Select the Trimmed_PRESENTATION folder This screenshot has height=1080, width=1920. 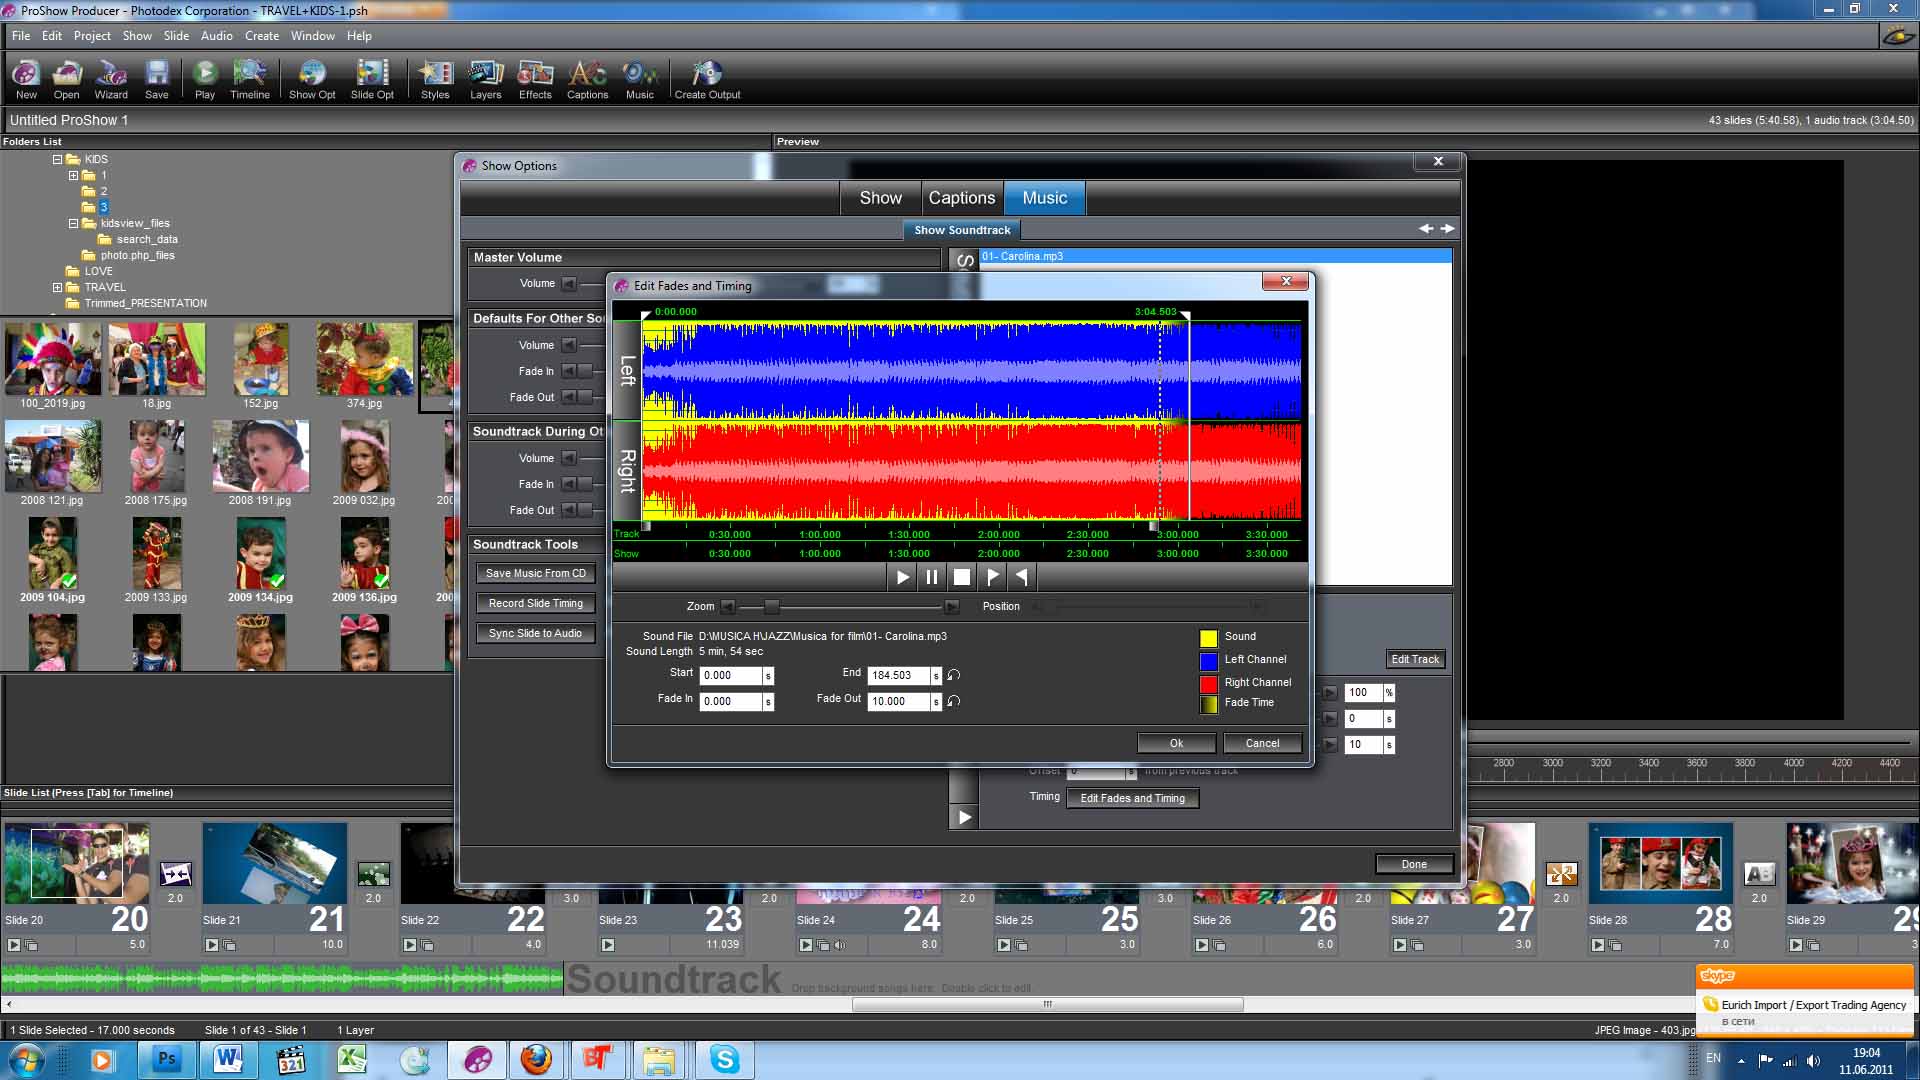click(x=145, y=303)
